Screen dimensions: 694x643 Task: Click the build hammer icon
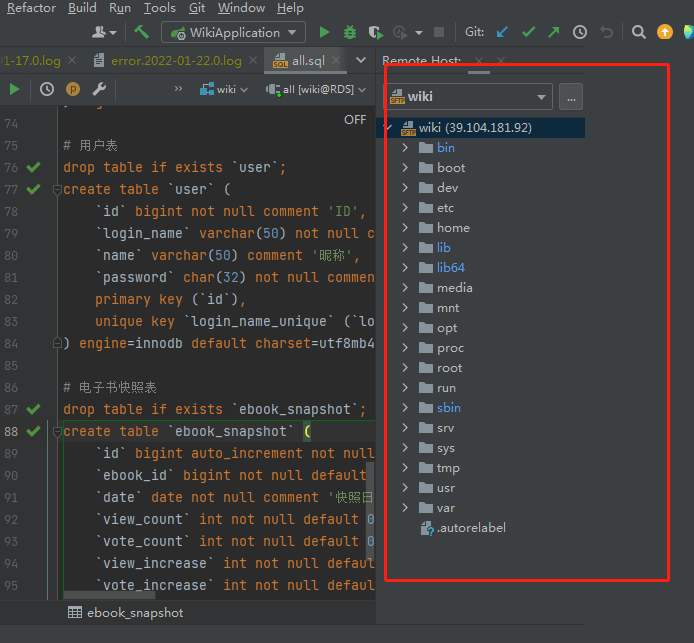[x=142, y=32]
